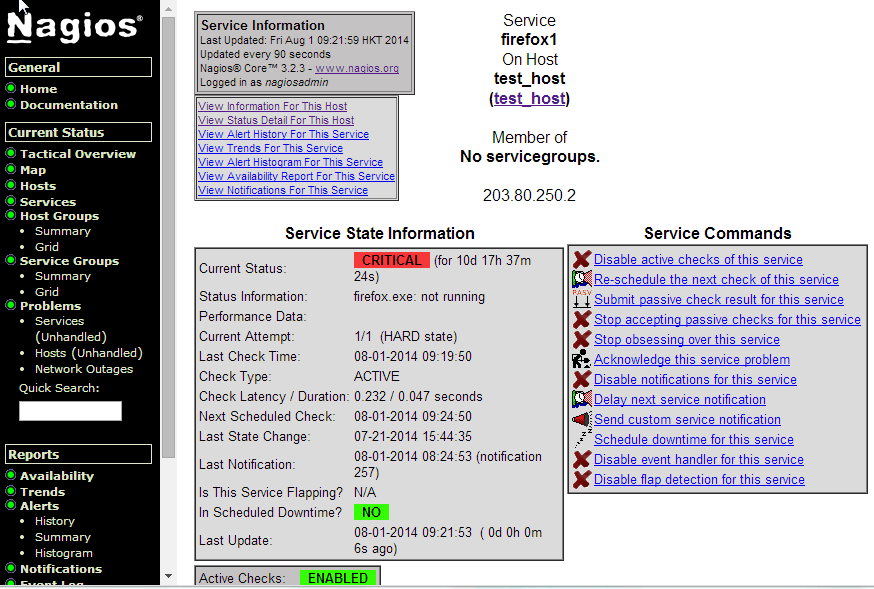Open the Map view
874x589 pixels.
[33, 170]
